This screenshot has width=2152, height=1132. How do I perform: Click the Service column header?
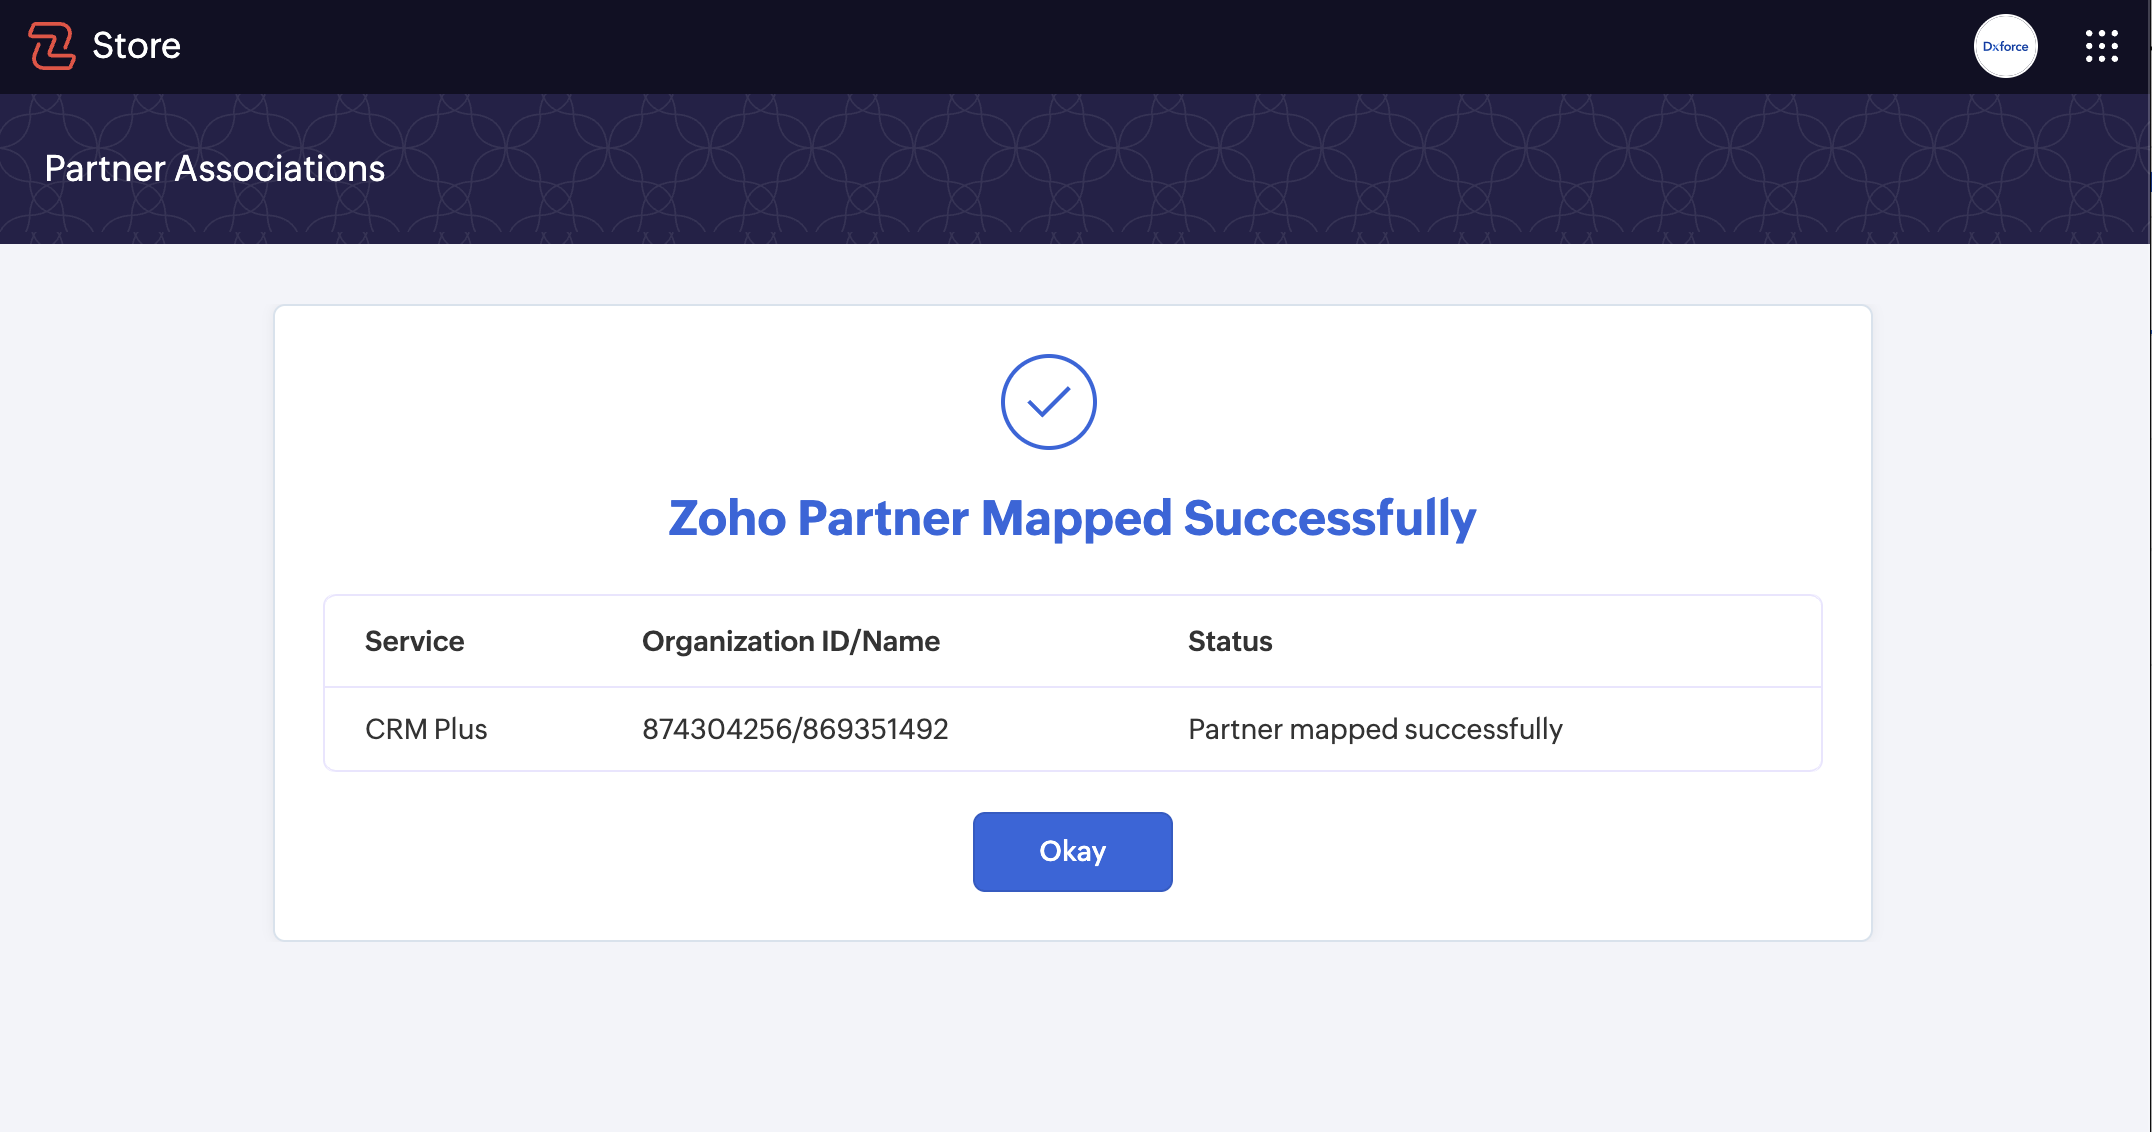(414, 641)
